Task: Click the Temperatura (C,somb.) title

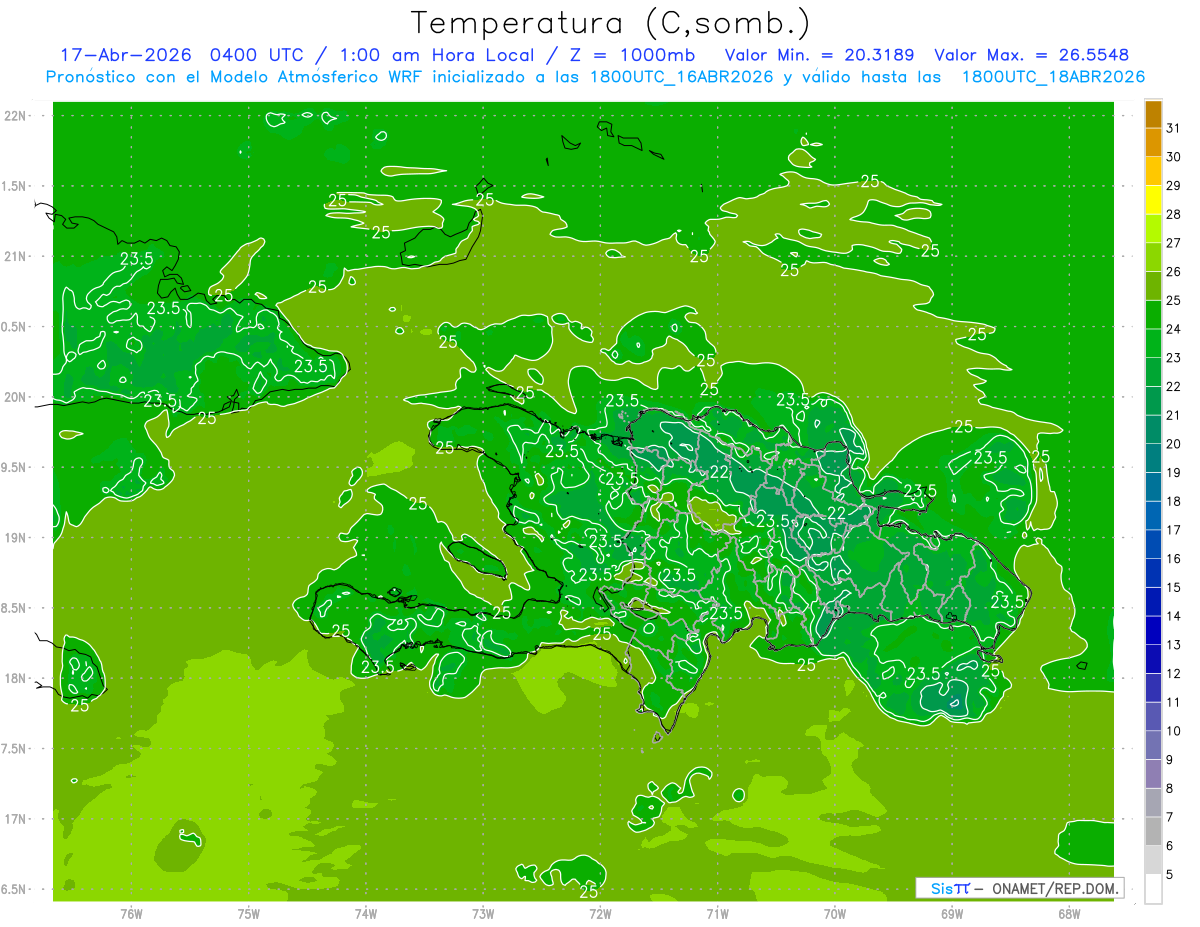Action: (x=611, y=23)
